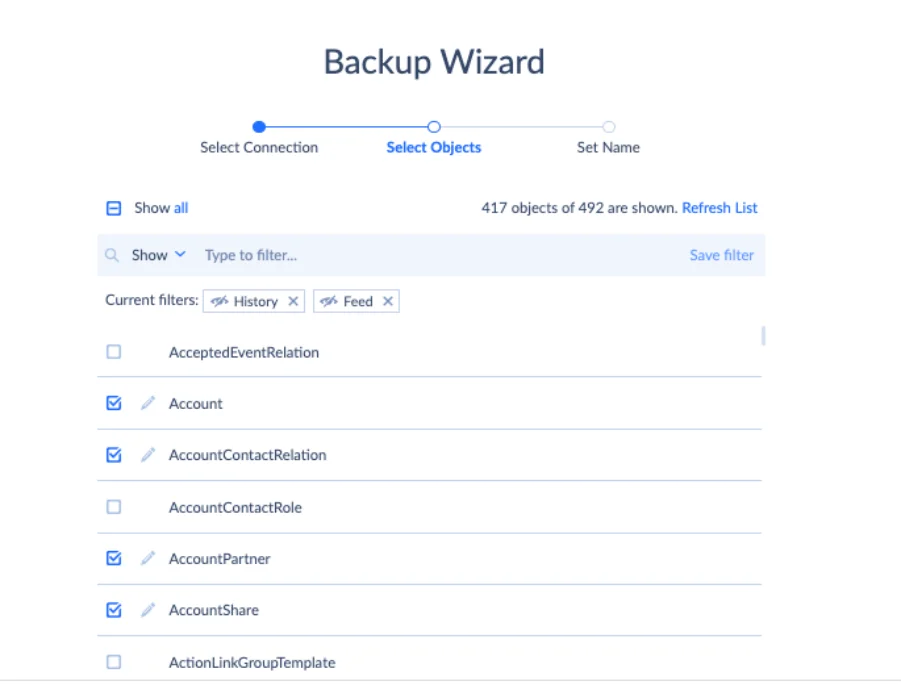Select the AccountShare row name
The width and height of the screenshot is (901, 684).
[x=214, y=610]
